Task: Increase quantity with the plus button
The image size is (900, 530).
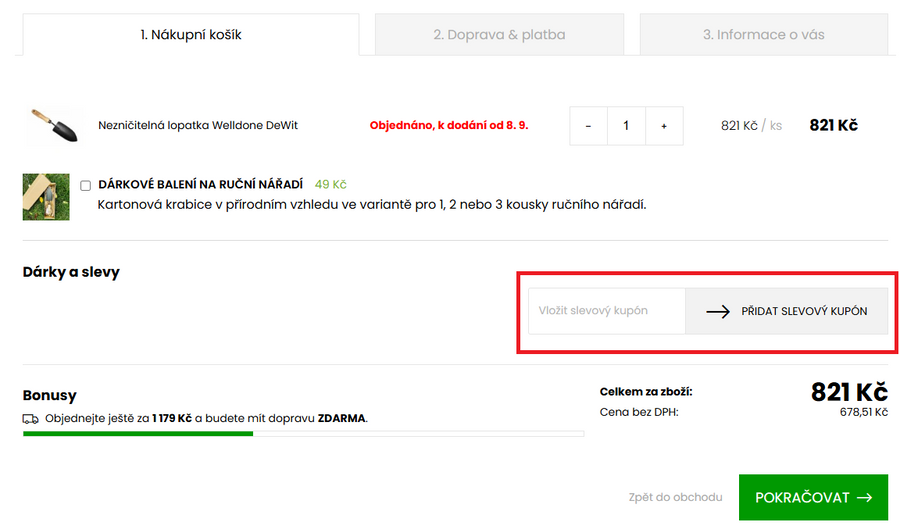Action: pos(664,126)
